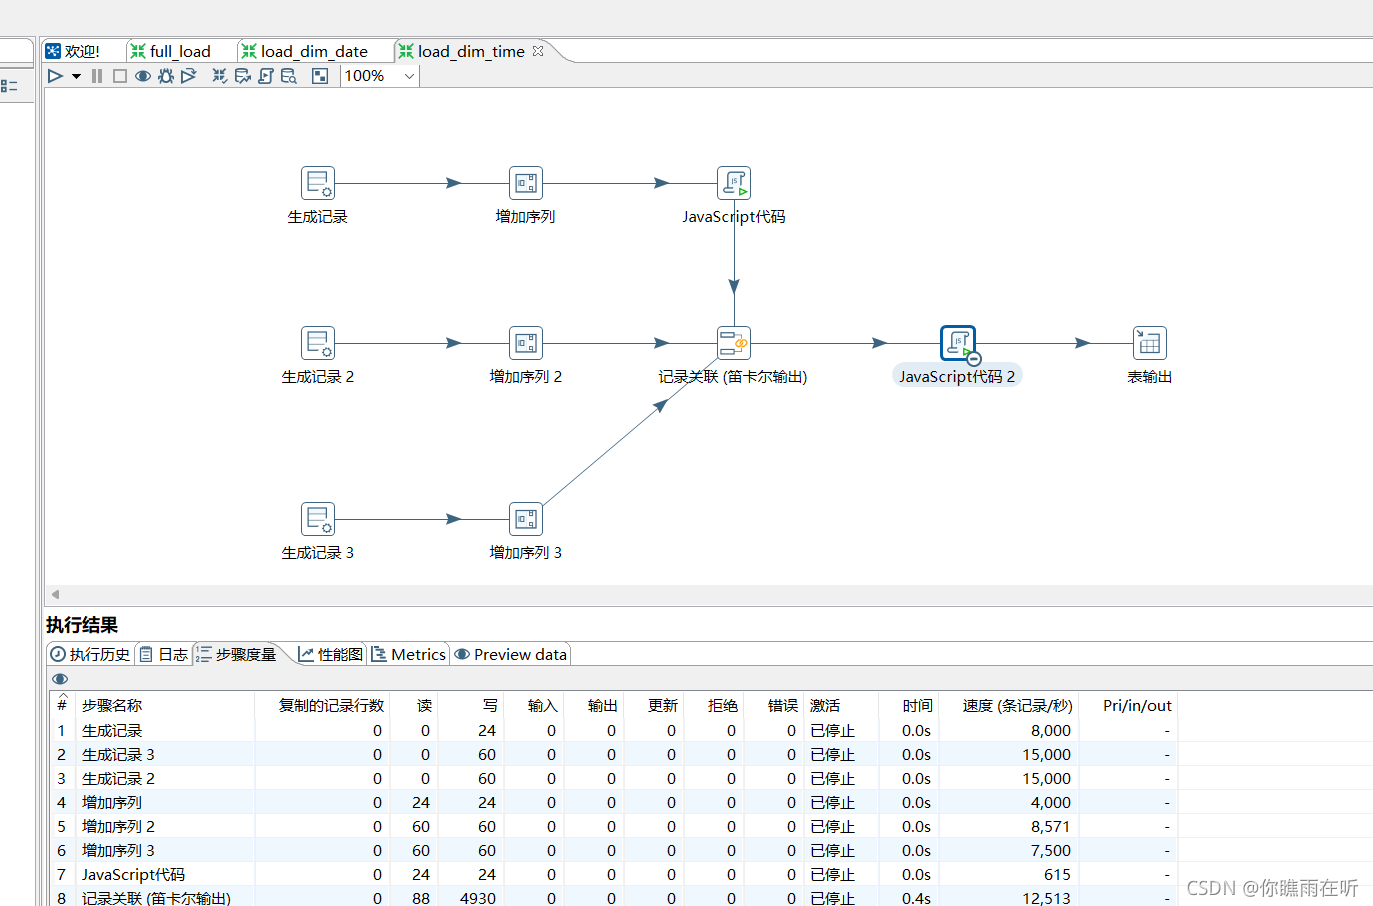Click the left sidebar tree view icon

pos(9,86)
